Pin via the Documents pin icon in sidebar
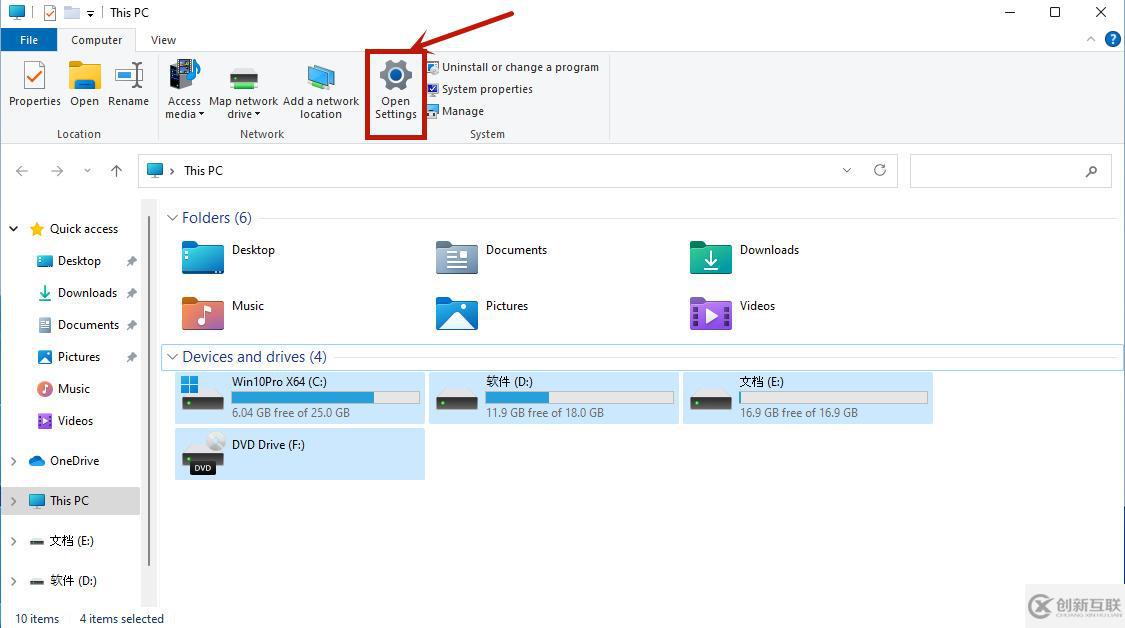 (x=131, y=325)
